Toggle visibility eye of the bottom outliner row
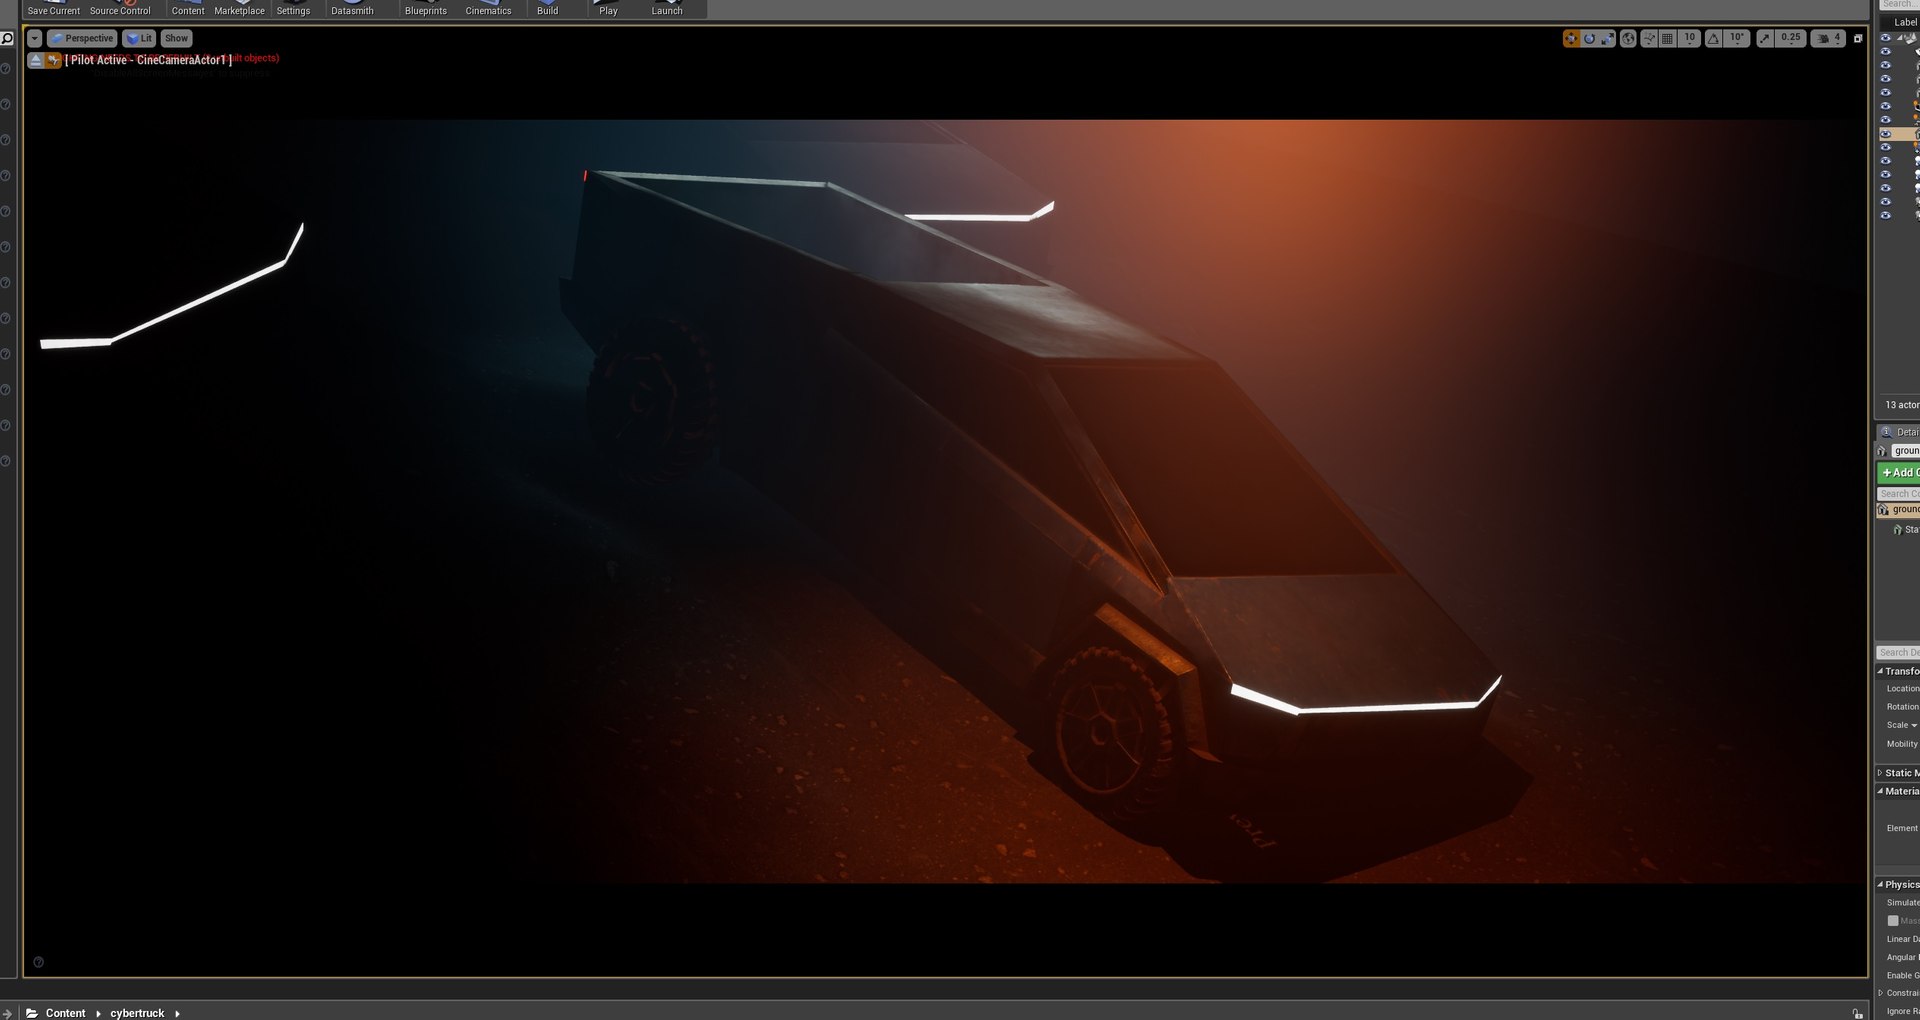This screenshot has width=1920, height=1020. point(1886,215)
